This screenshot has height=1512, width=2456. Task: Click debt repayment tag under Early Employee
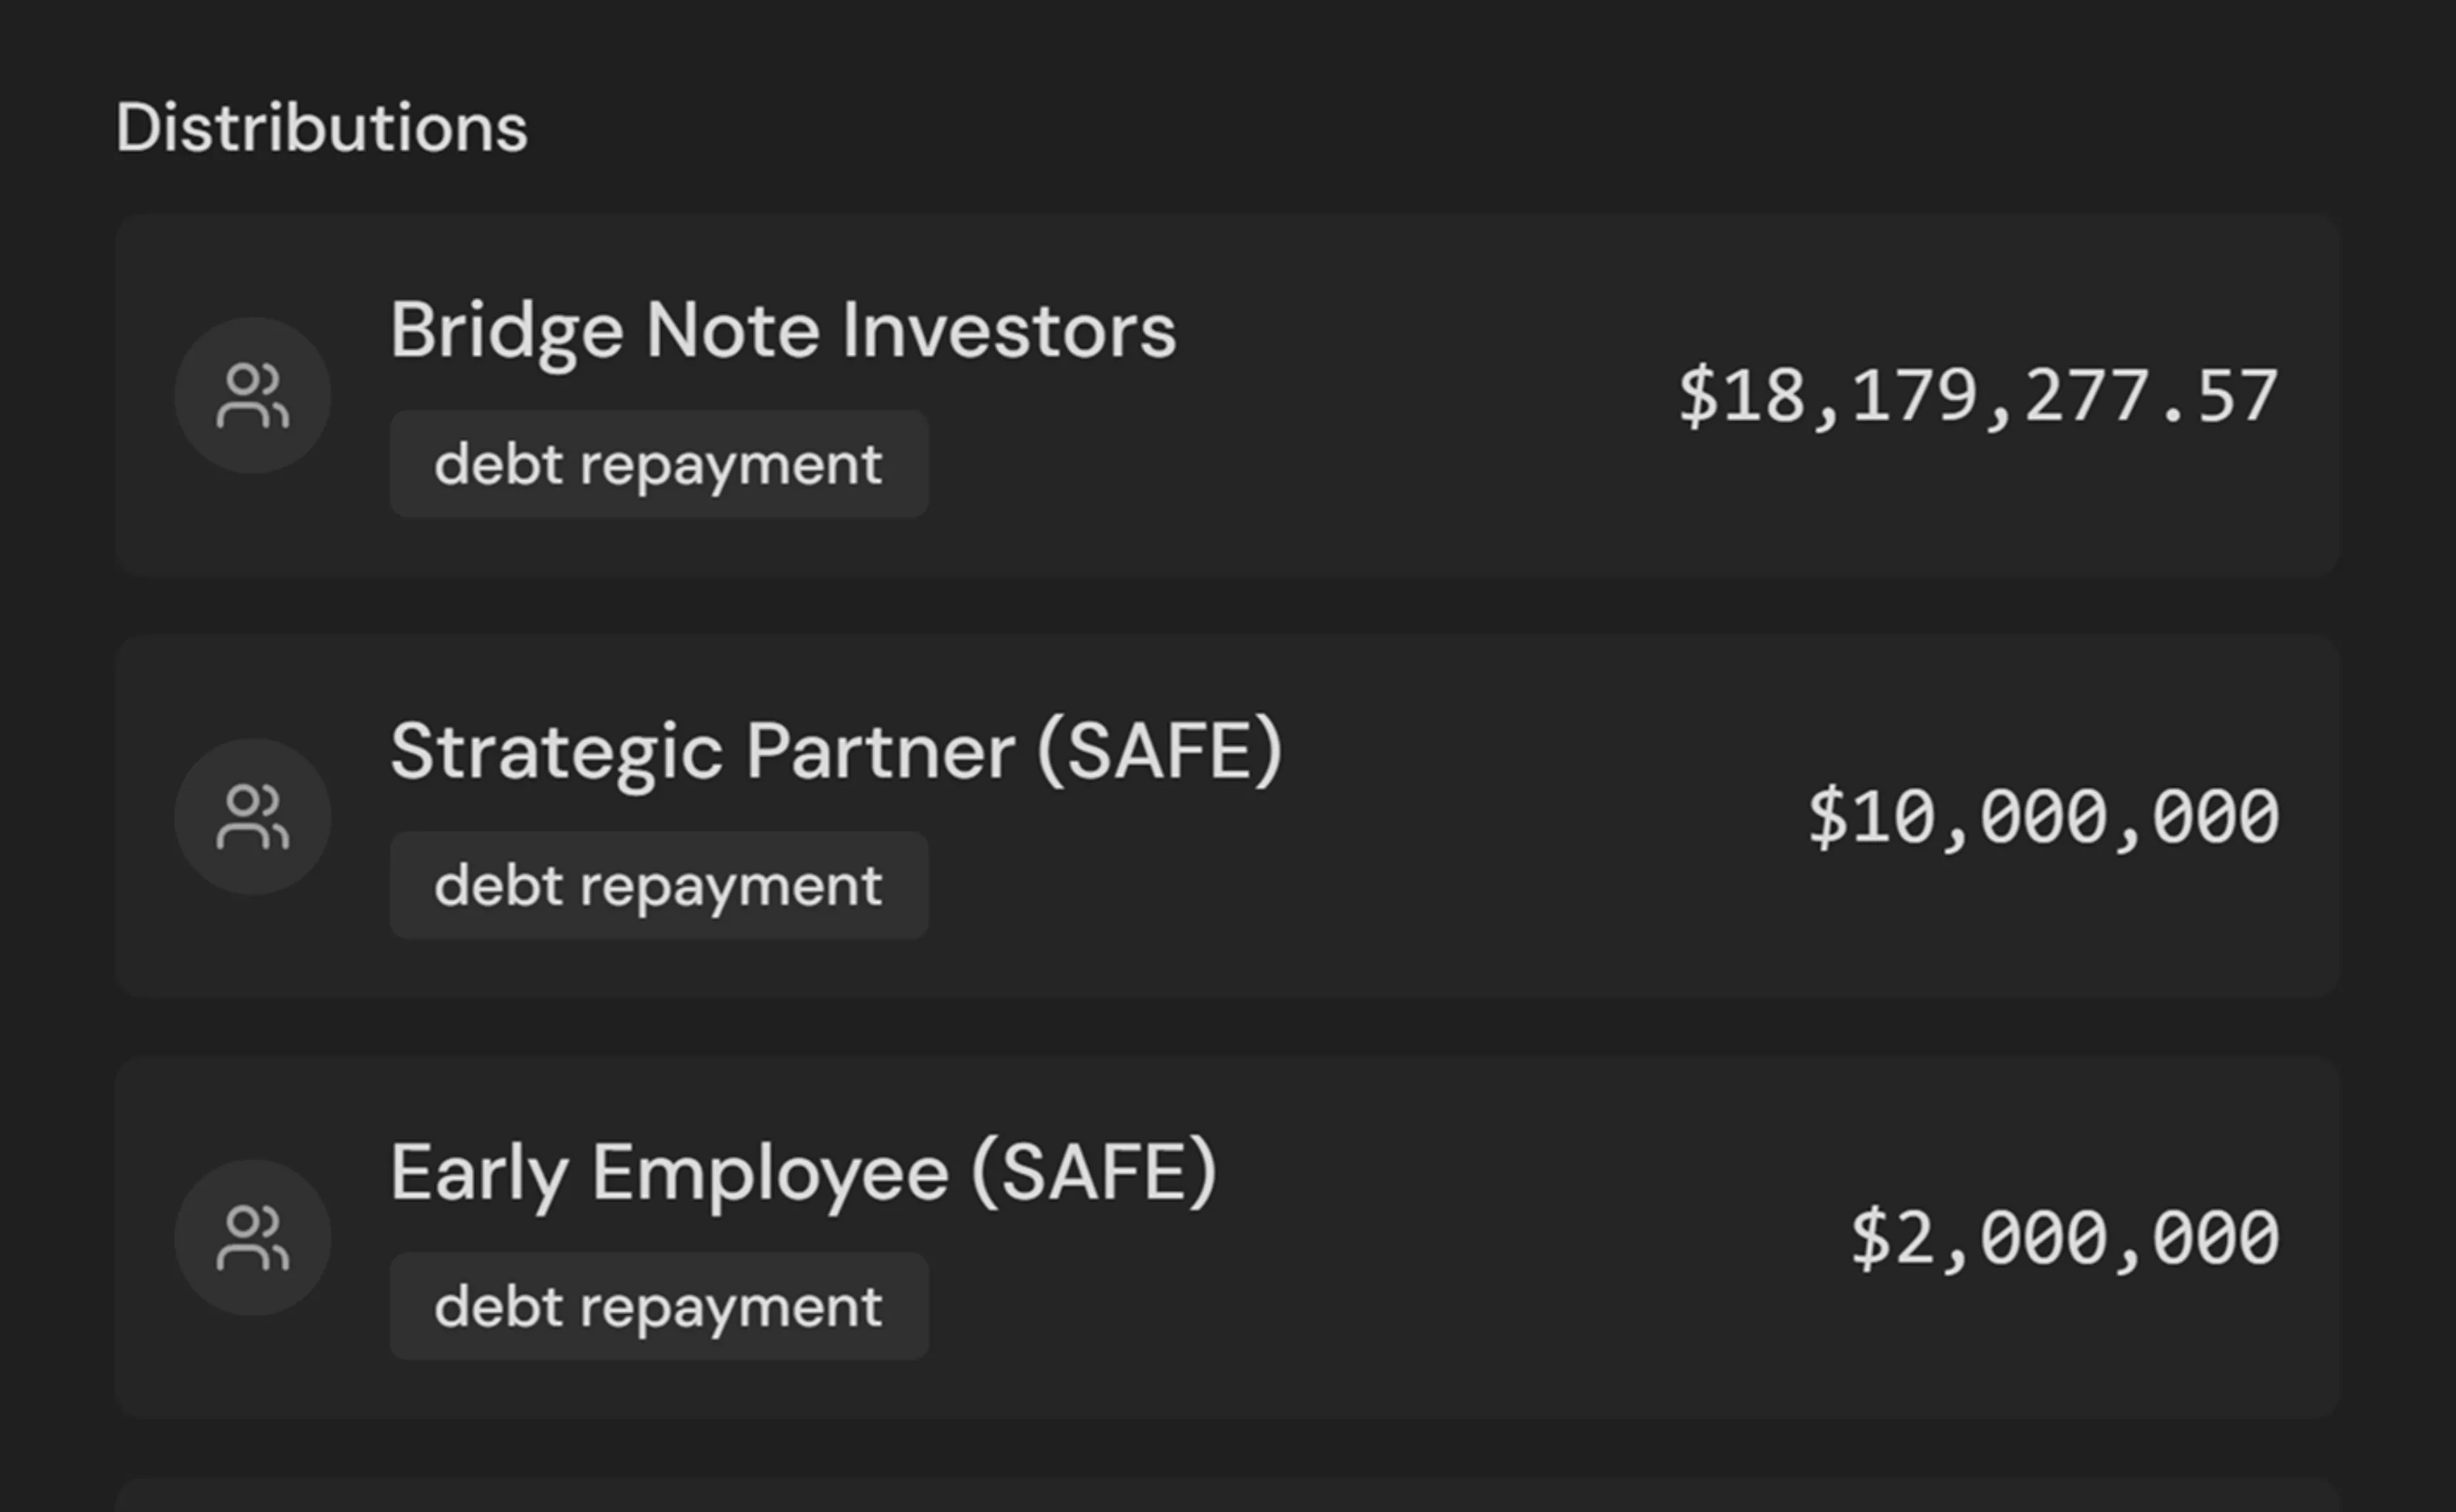658,1306
